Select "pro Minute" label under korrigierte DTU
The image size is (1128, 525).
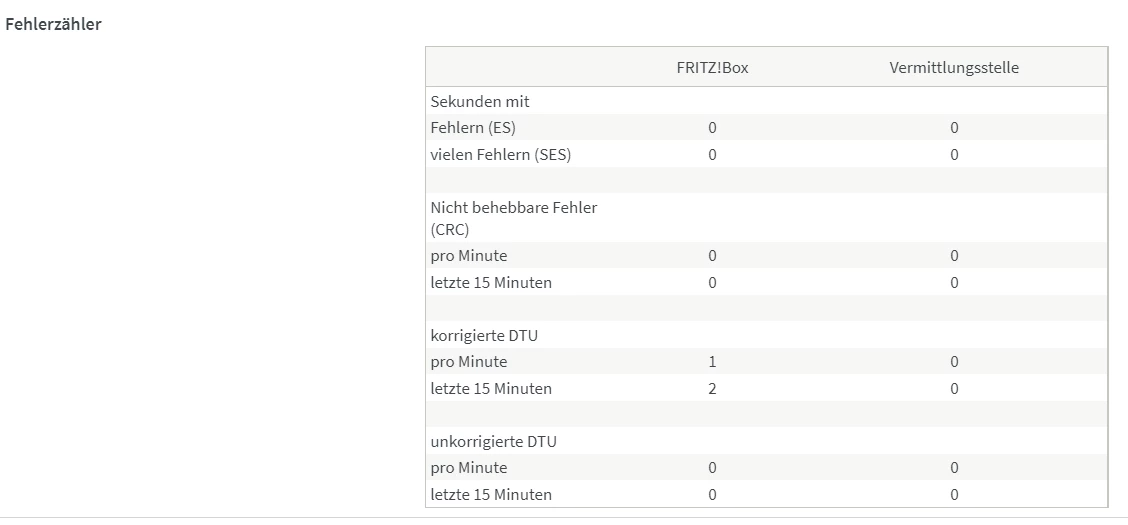click(469, 362)
